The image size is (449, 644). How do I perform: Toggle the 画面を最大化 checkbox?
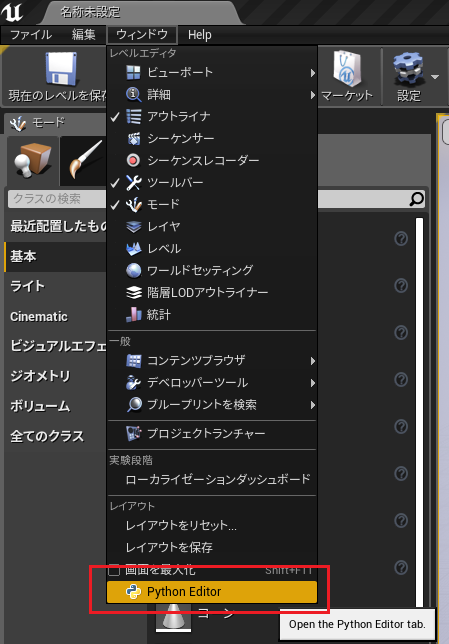114,570
